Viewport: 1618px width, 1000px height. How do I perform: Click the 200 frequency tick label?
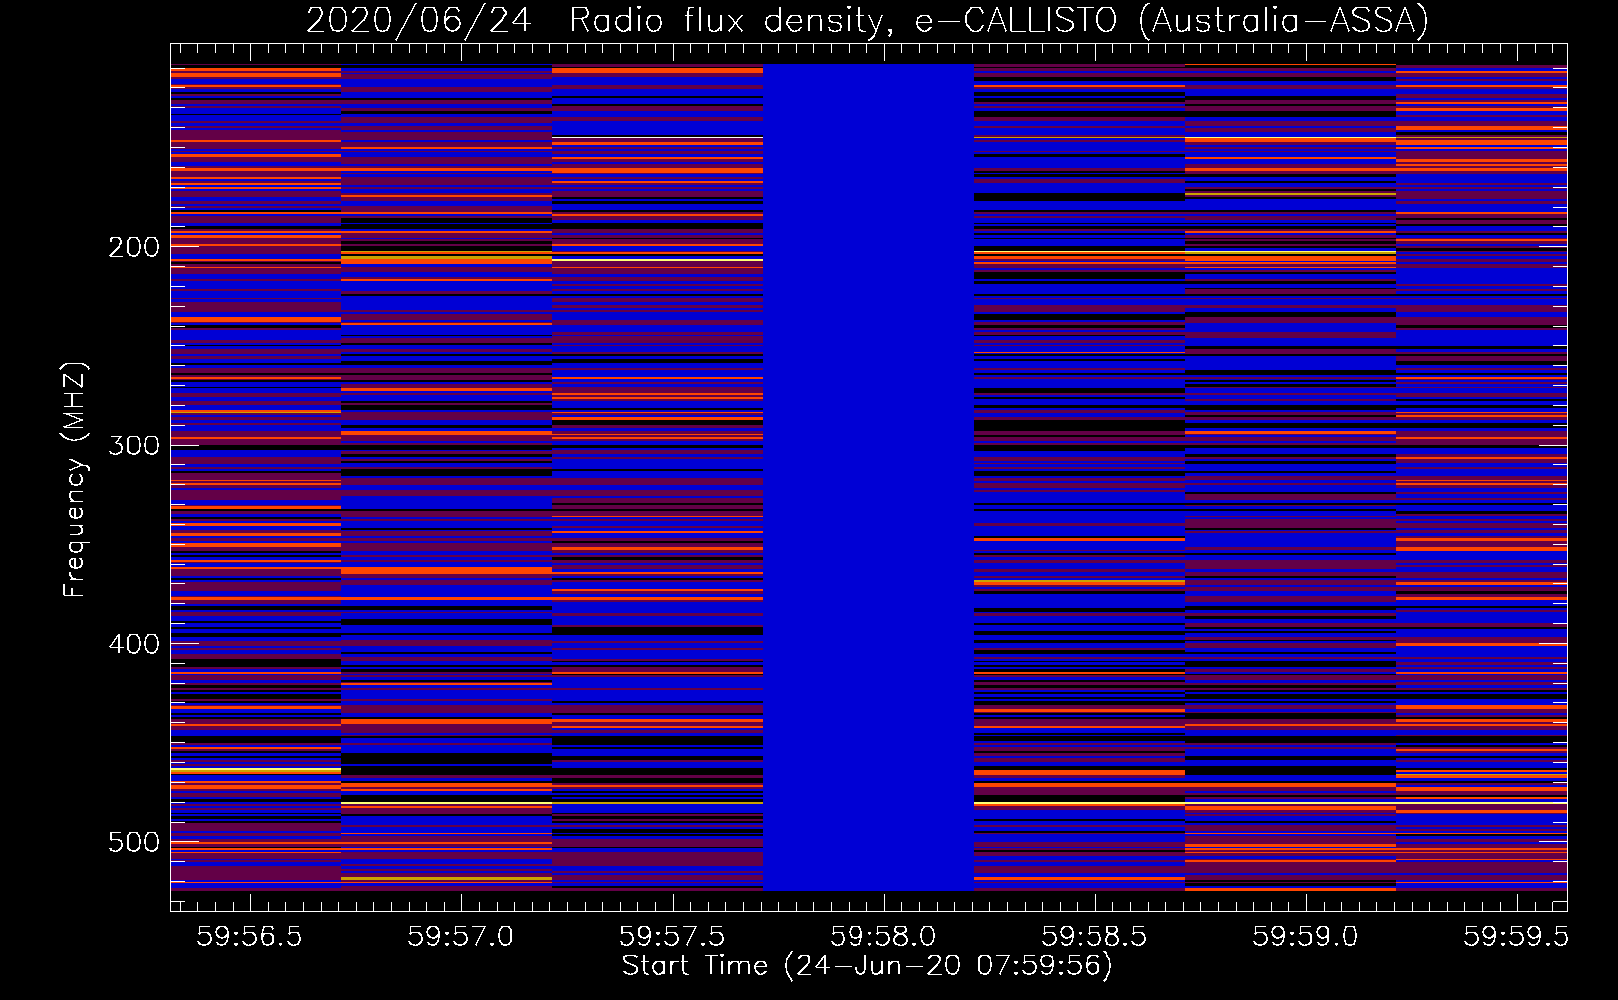pos(134,247)
